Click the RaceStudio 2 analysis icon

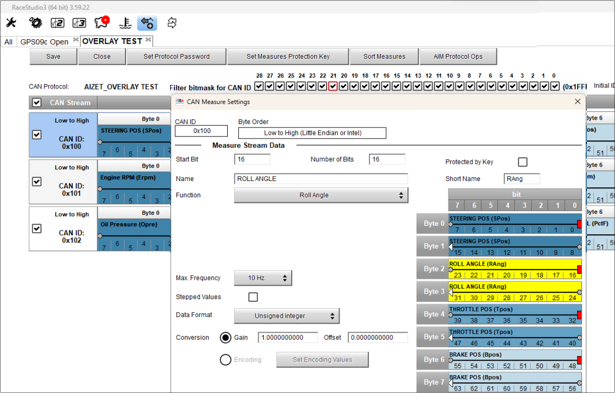tap(58, 23)
